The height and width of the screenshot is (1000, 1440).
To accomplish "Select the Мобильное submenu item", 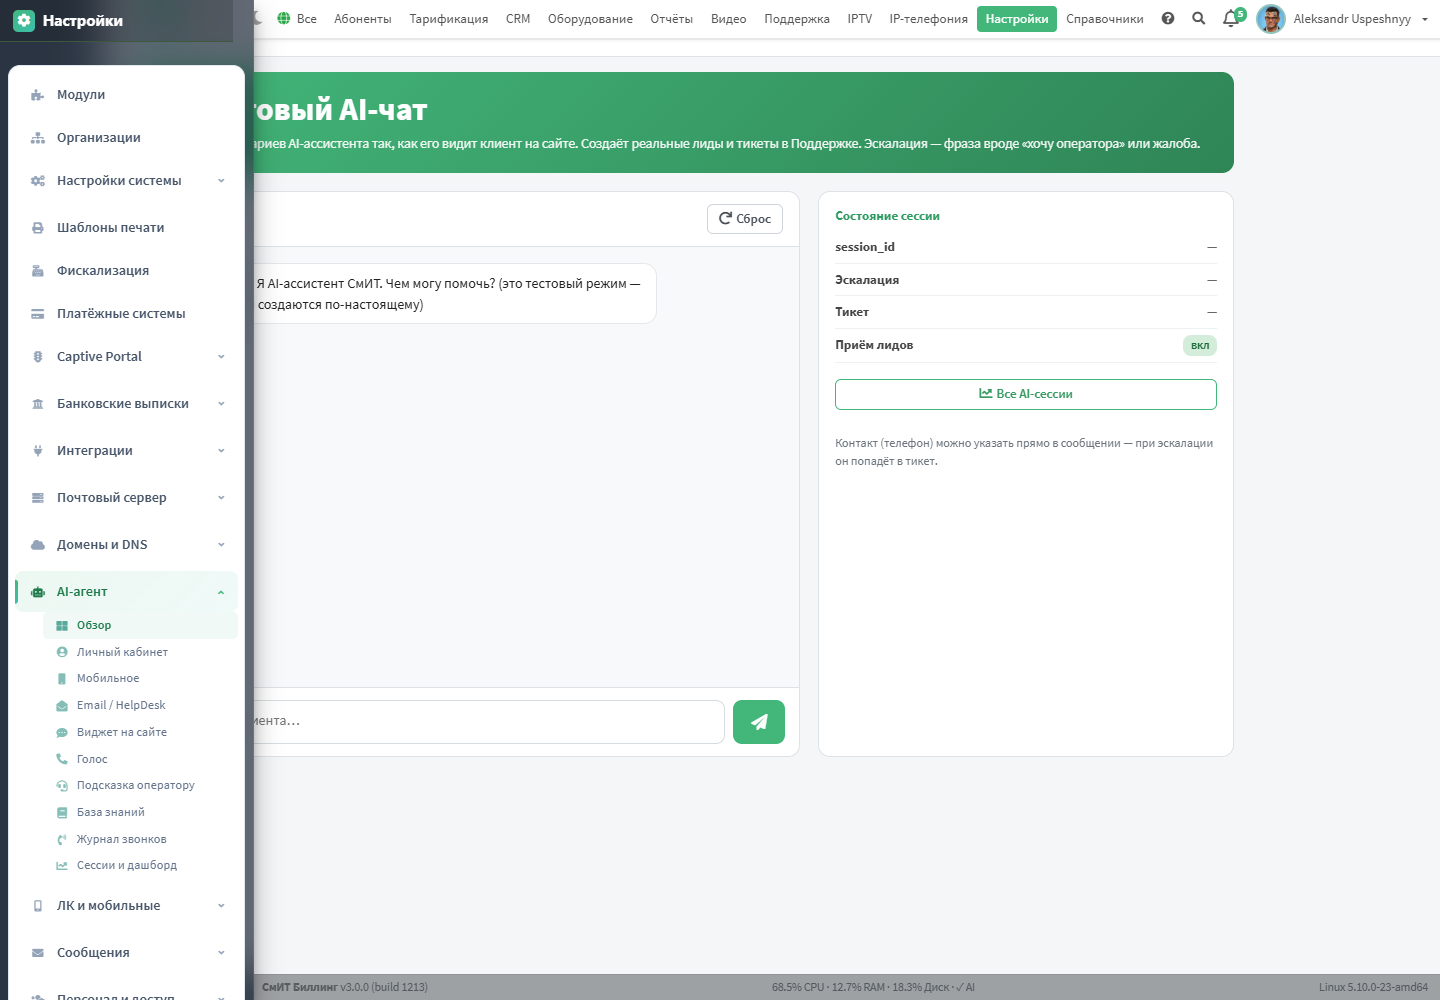I will pyautogui.click(x=108, y=678).
